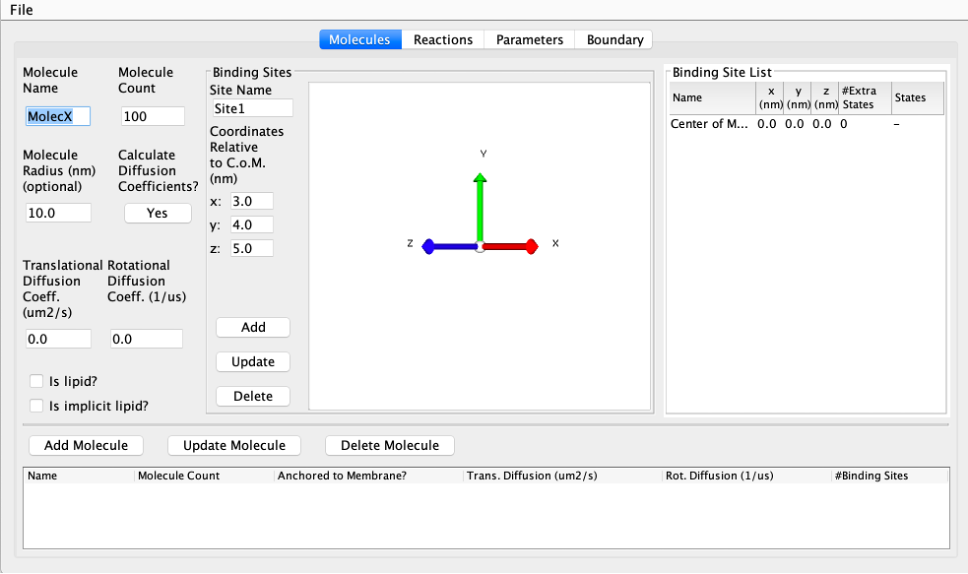Click the z coordinate field showing 5.0
The height and width of the screenshot is (574, 968).
click(x=252, y=248)
